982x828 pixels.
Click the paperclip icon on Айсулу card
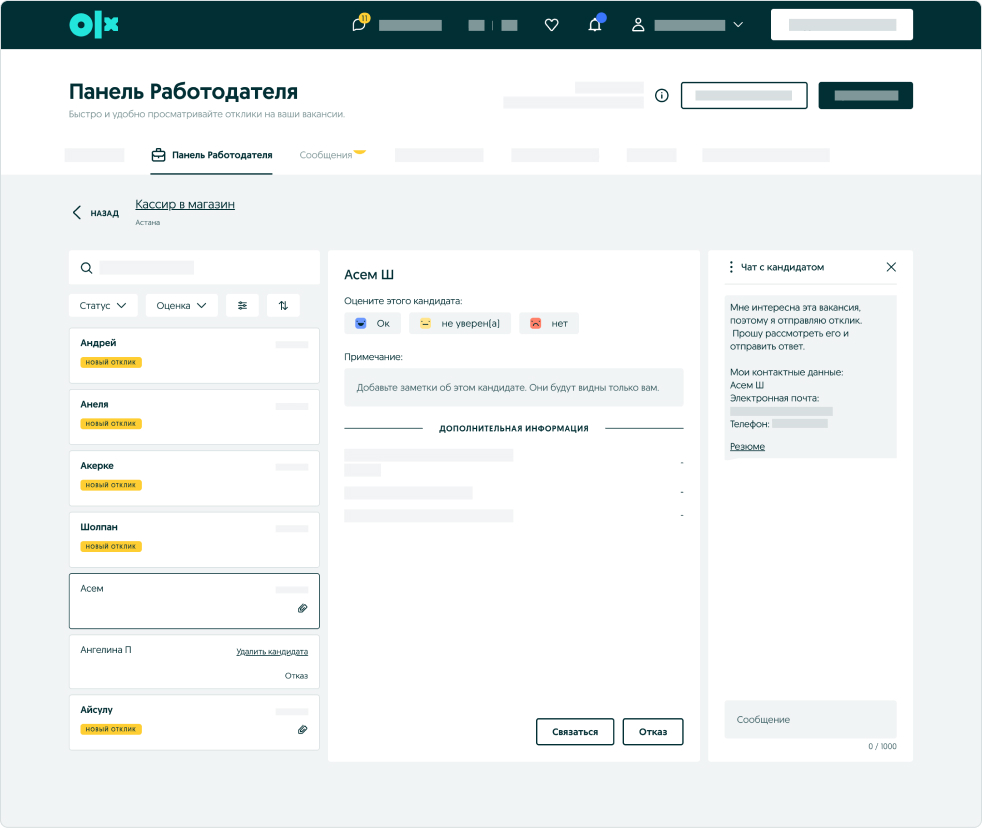[x=302, y=730]
